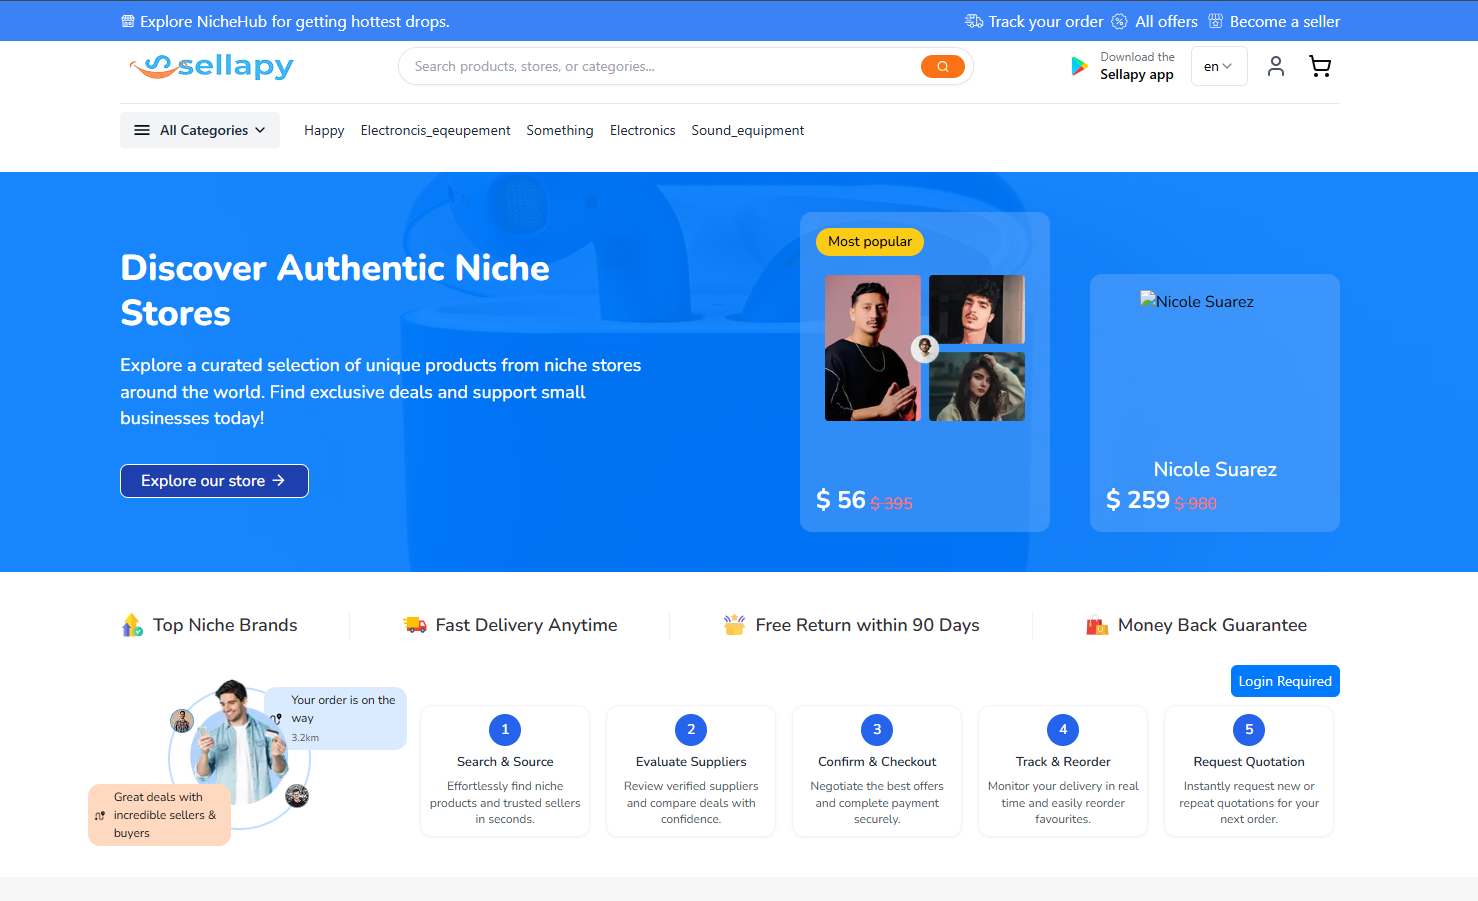Open the shopping cart icon
Viewport: 1478px width, 901px height.
[x=1320, y=66]
